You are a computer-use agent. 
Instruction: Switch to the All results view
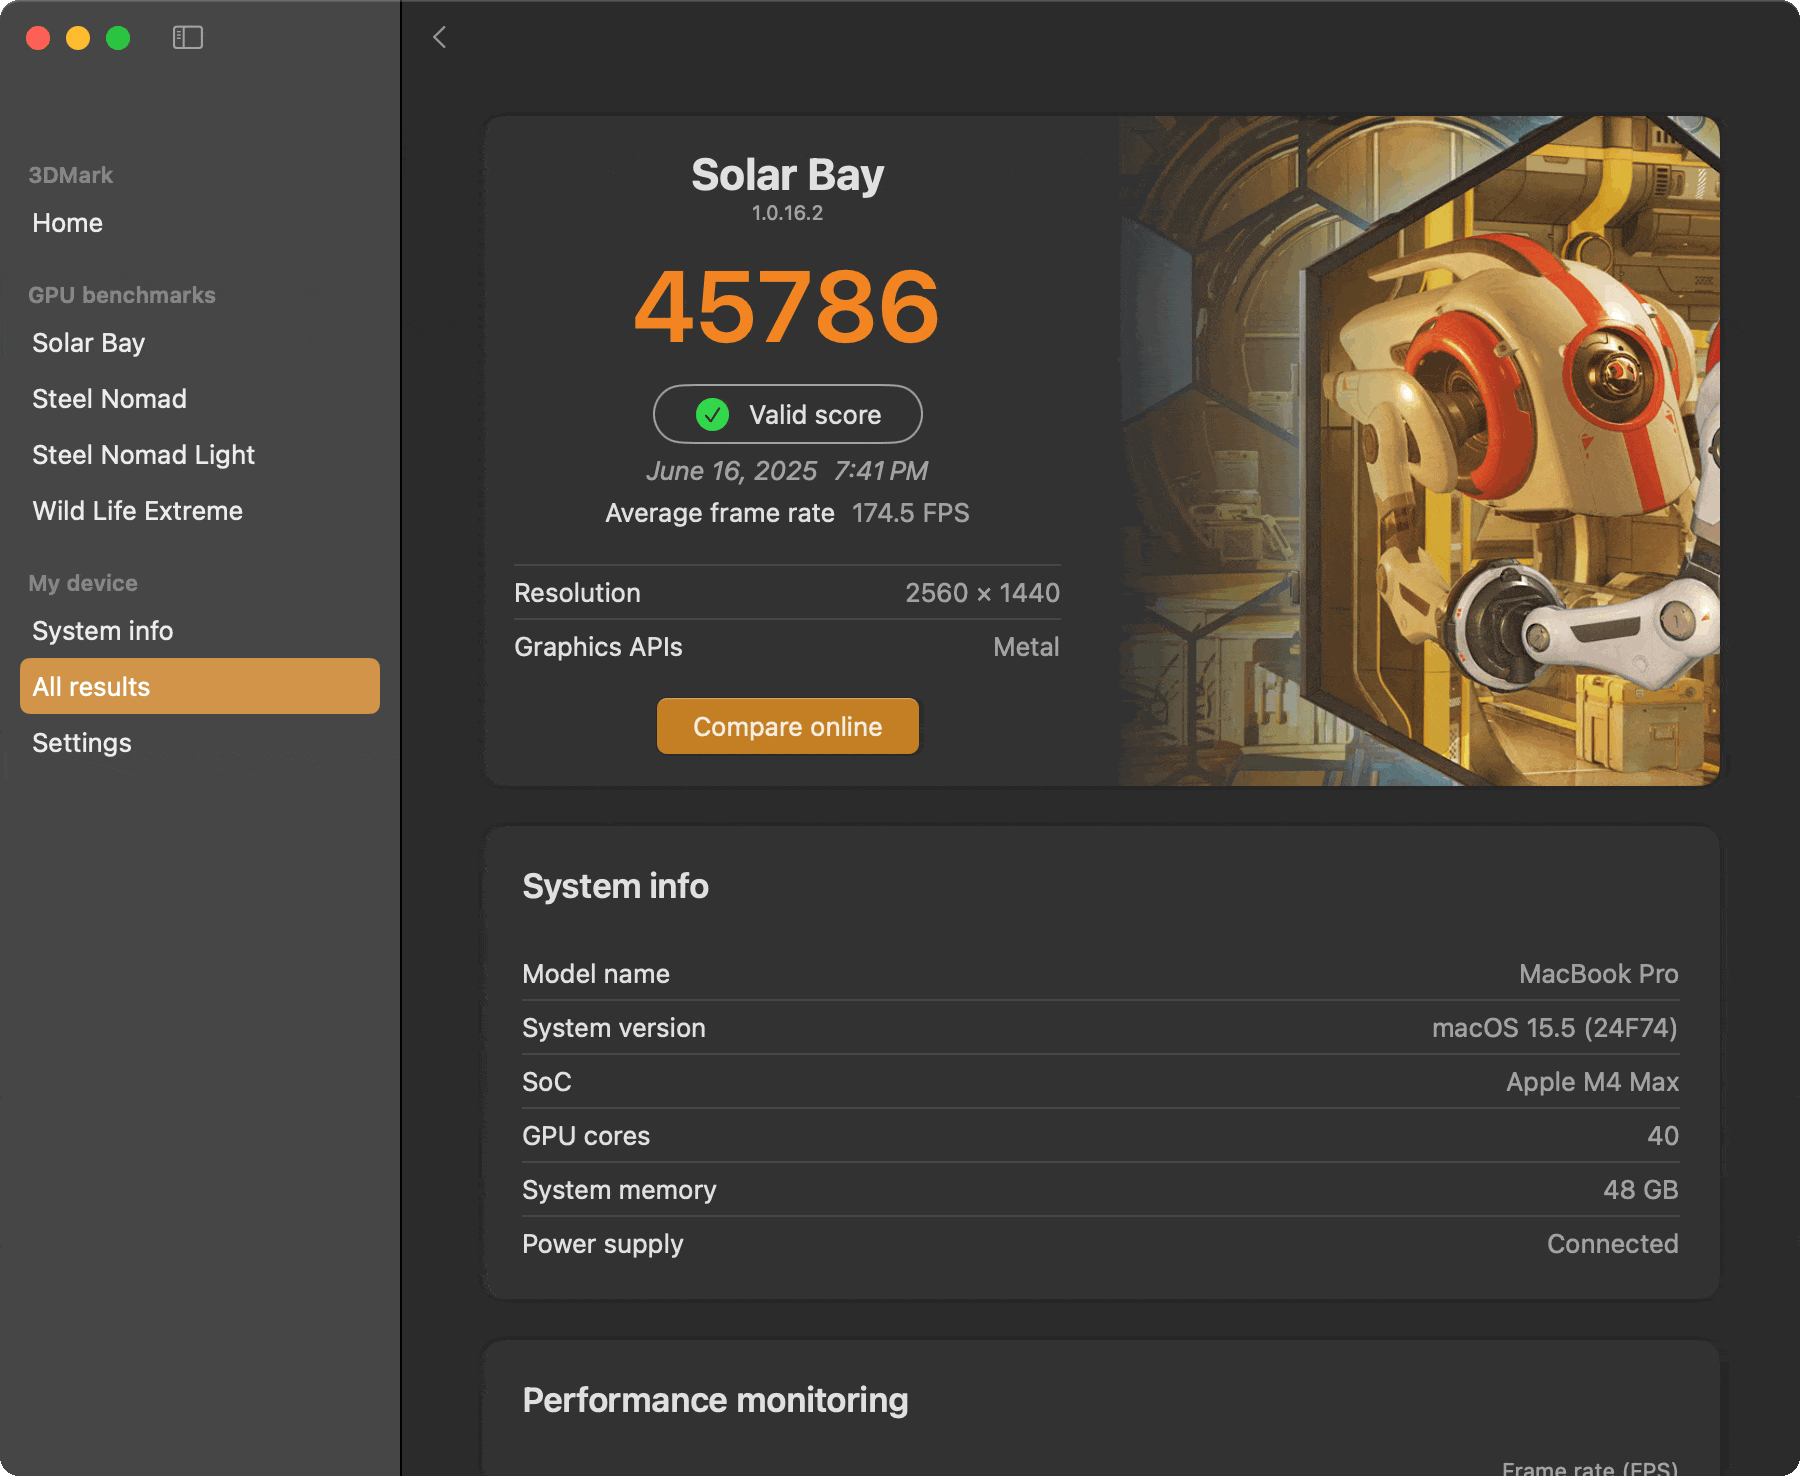[x=91, y=686]
